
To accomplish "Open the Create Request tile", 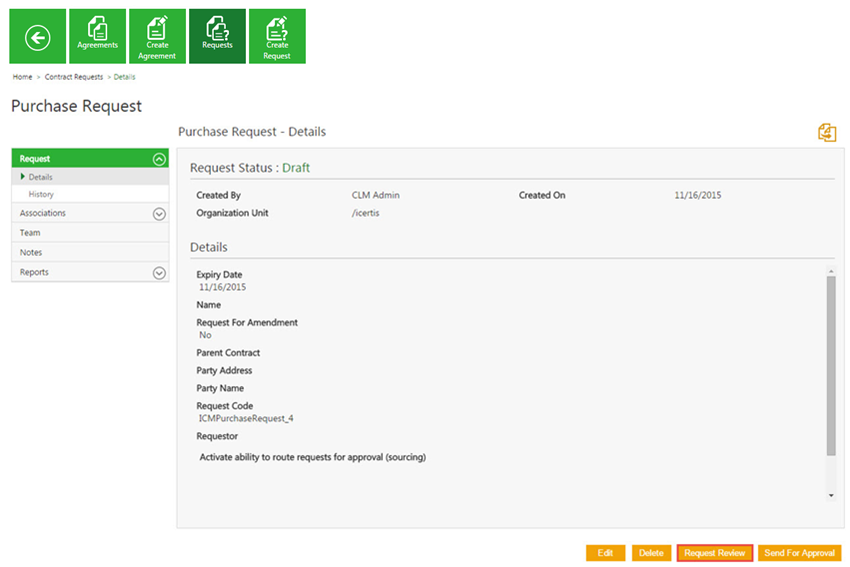I will click(277, 37).
